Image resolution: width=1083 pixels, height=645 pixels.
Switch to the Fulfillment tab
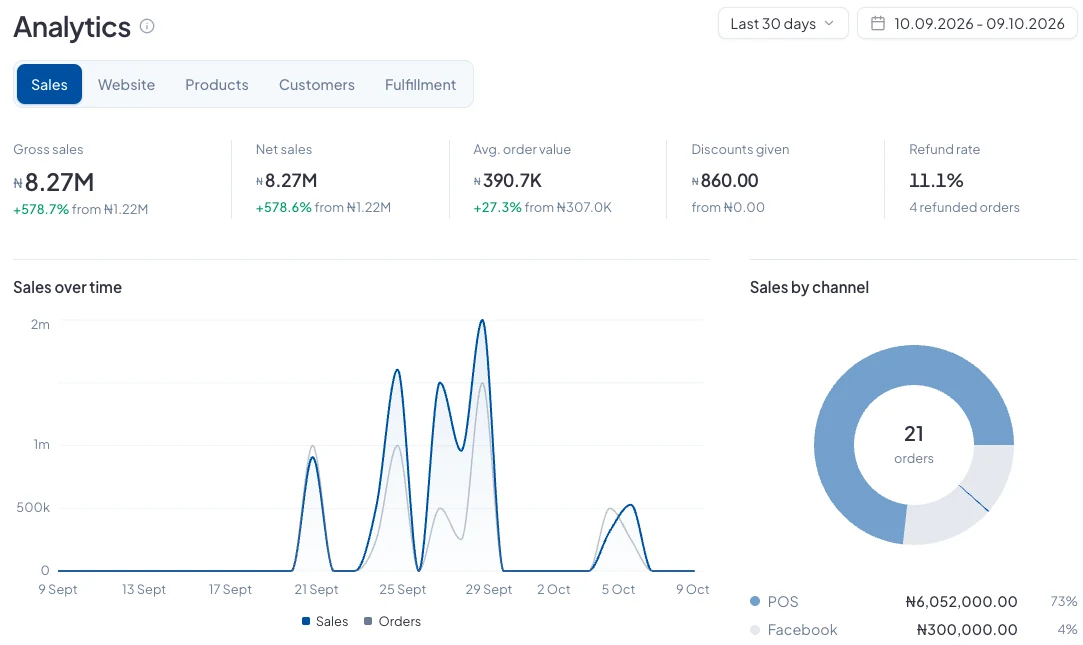(x=421, y=84)
